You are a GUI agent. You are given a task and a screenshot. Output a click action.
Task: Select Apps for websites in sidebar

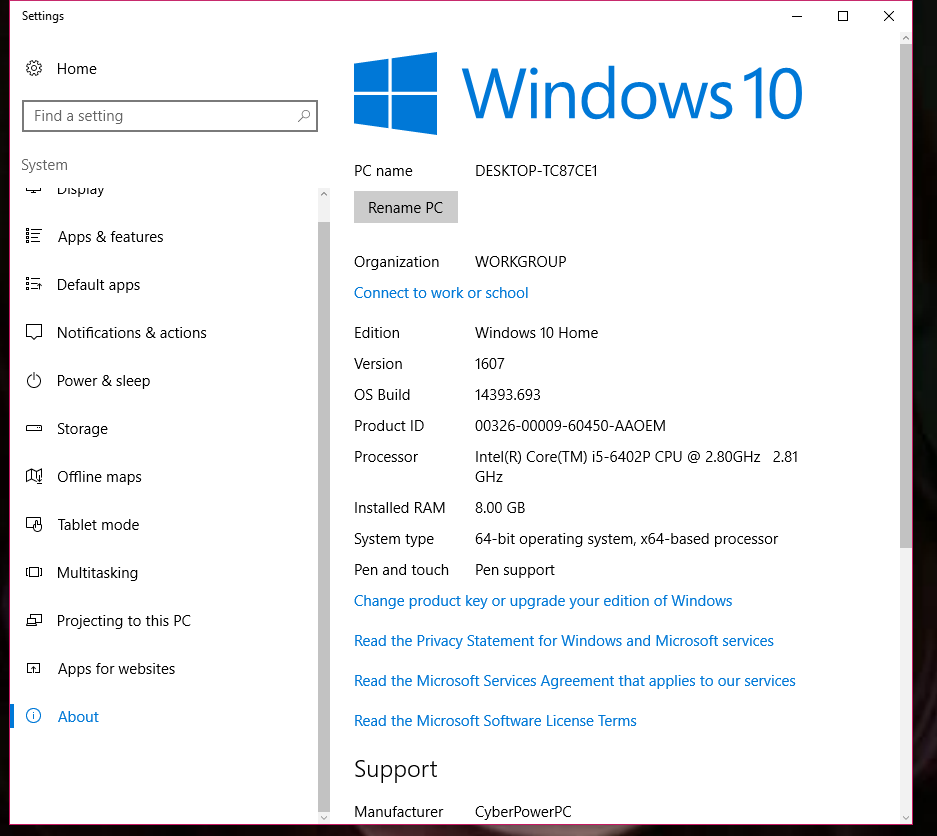click(116, 669)
